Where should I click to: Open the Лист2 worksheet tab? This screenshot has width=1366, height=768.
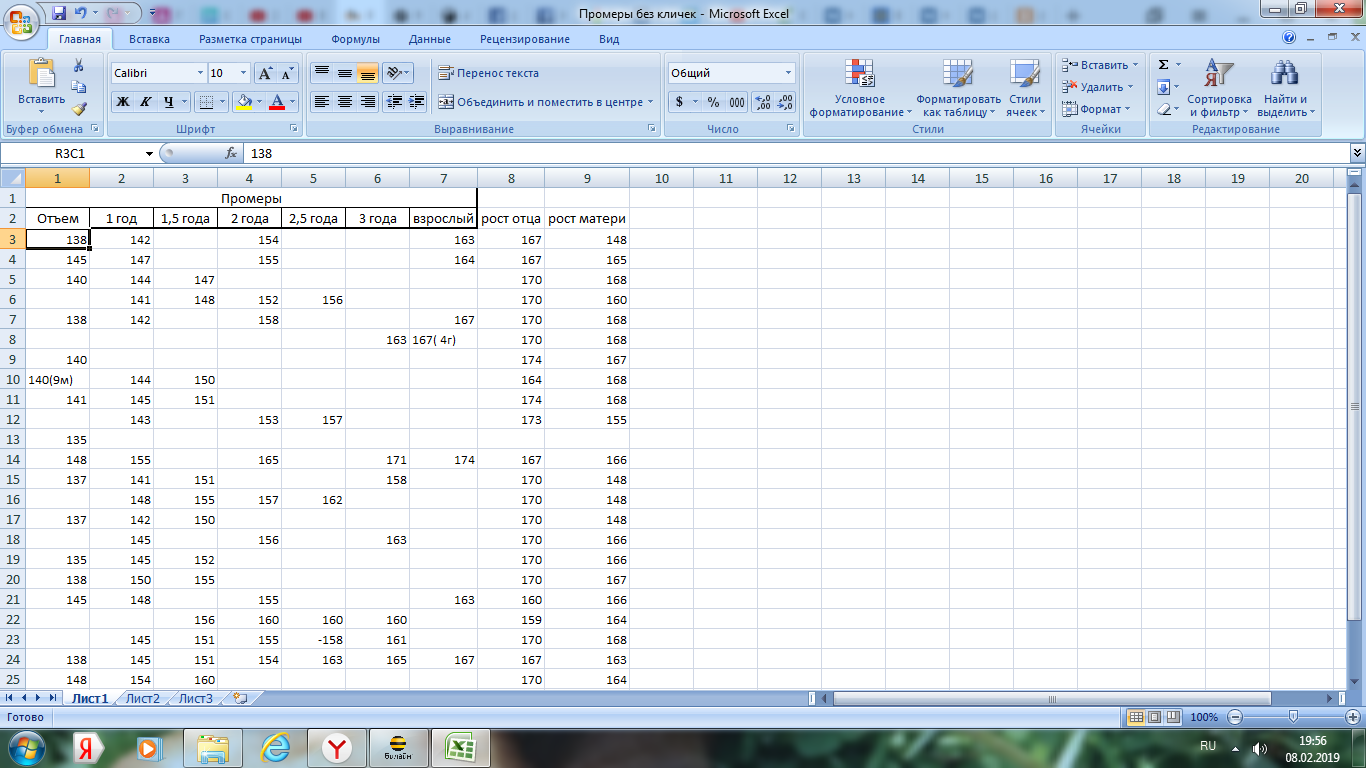[143, 699]
